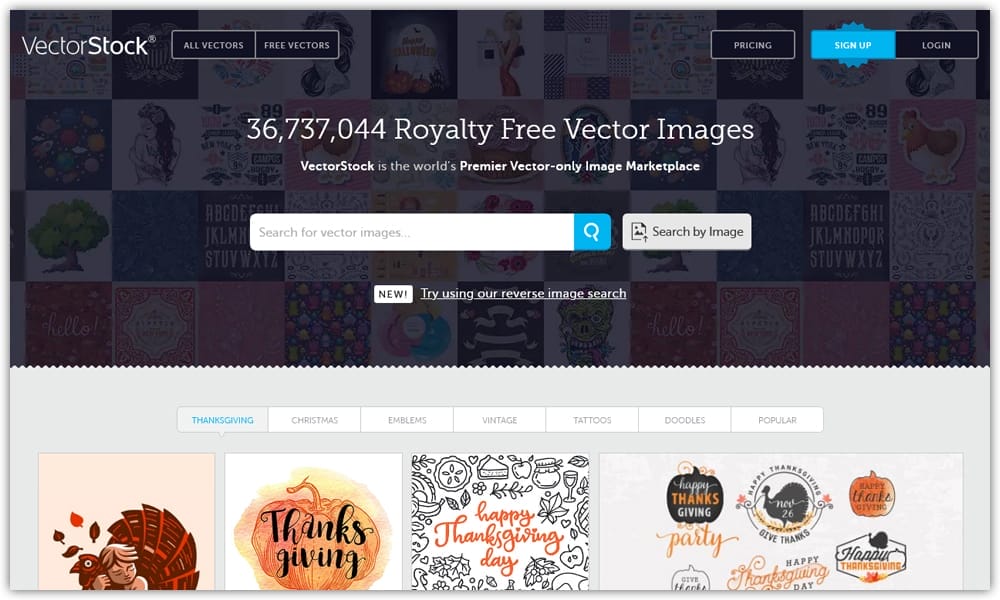Click the Login button

coord(936,45)
